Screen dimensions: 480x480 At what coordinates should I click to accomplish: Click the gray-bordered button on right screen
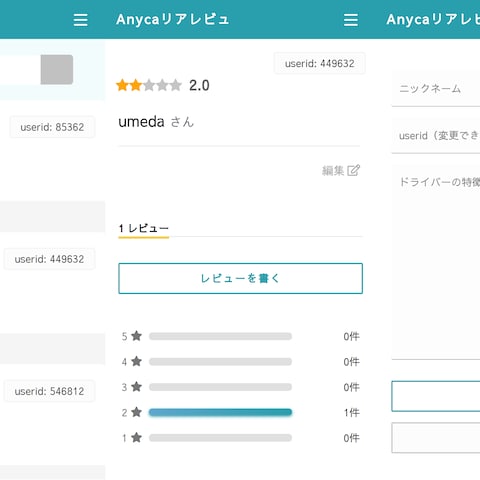(x=436, y=438)
